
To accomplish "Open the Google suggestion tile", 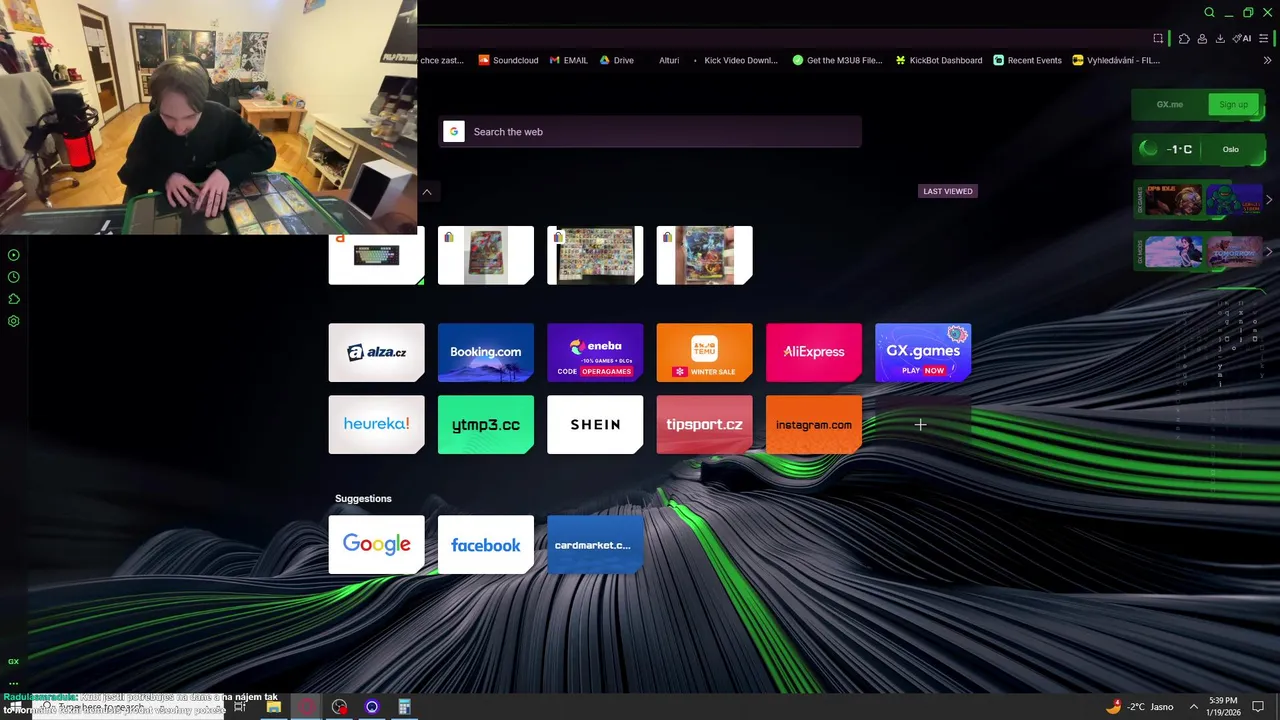I will click(376, 544).
